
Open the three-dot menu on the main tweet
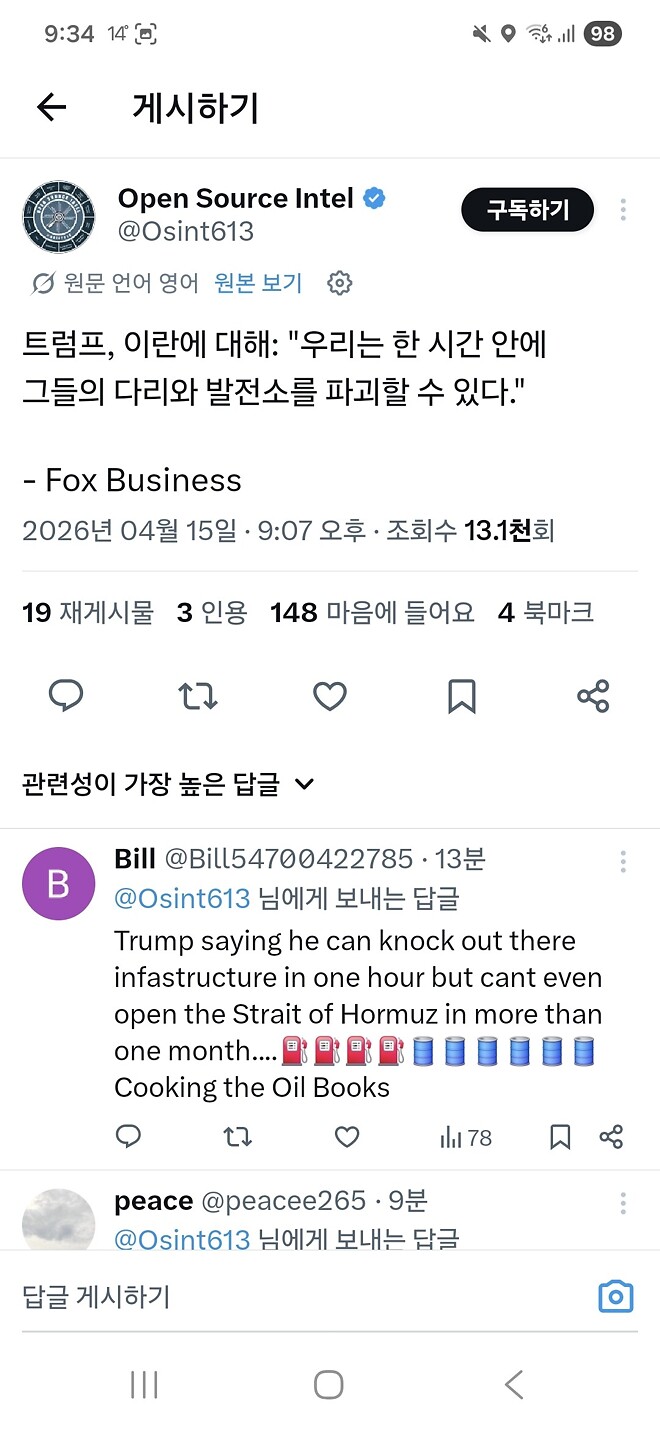pos(623,210)
